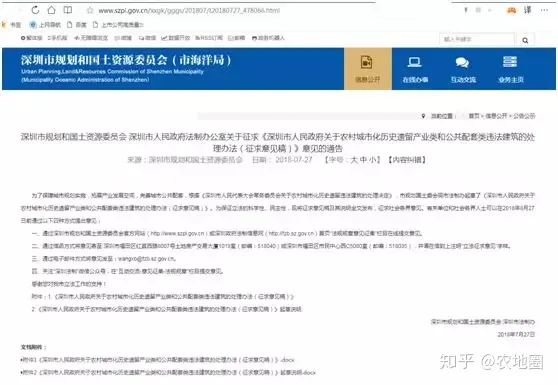Click the 内容纠错 link
Image resolution: width=558 pixels, height=385 pixels.
pos(406,160)
